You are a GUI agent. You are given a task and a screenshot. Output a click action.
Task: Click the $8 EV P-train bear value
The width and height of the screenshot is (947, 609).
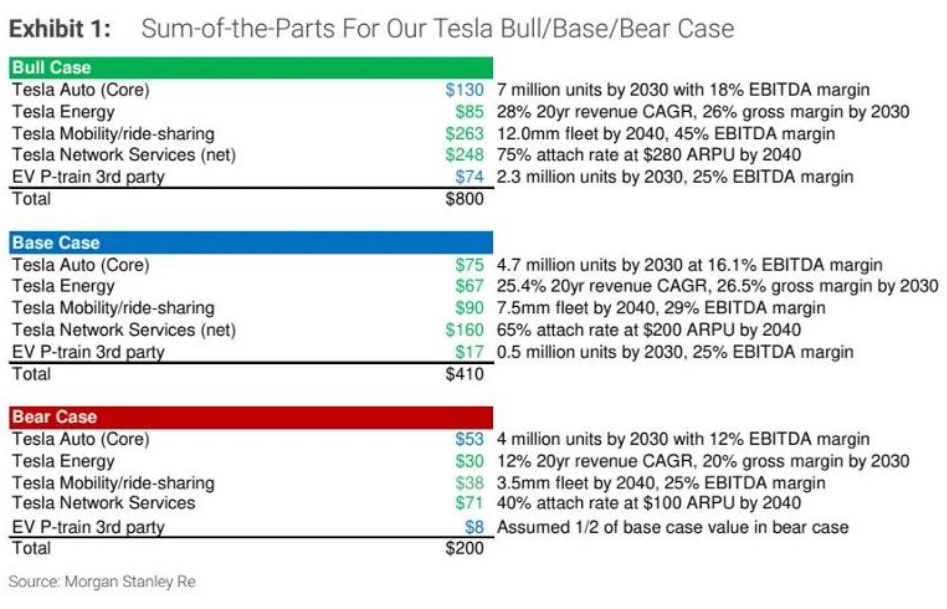(x=474, y=527)
